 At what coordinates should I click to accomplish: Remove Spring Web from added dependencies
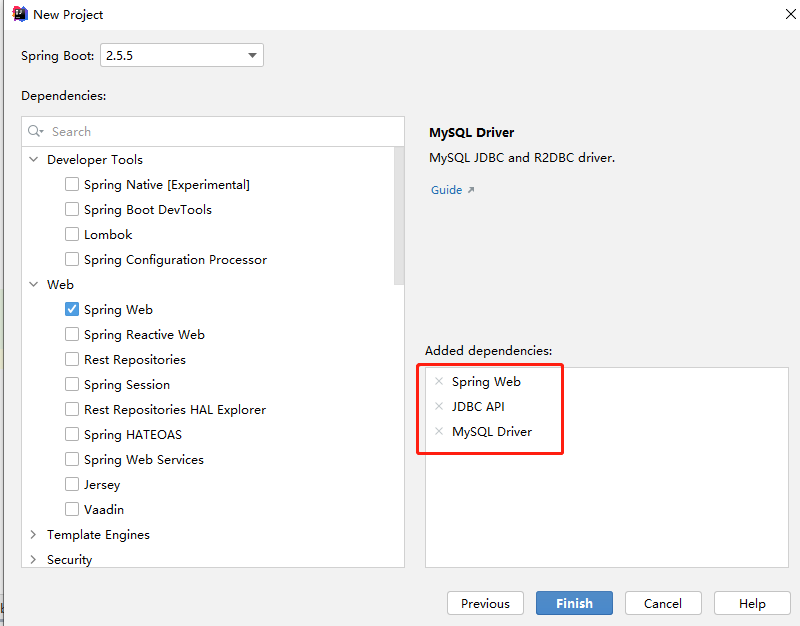tap(439, 381)
